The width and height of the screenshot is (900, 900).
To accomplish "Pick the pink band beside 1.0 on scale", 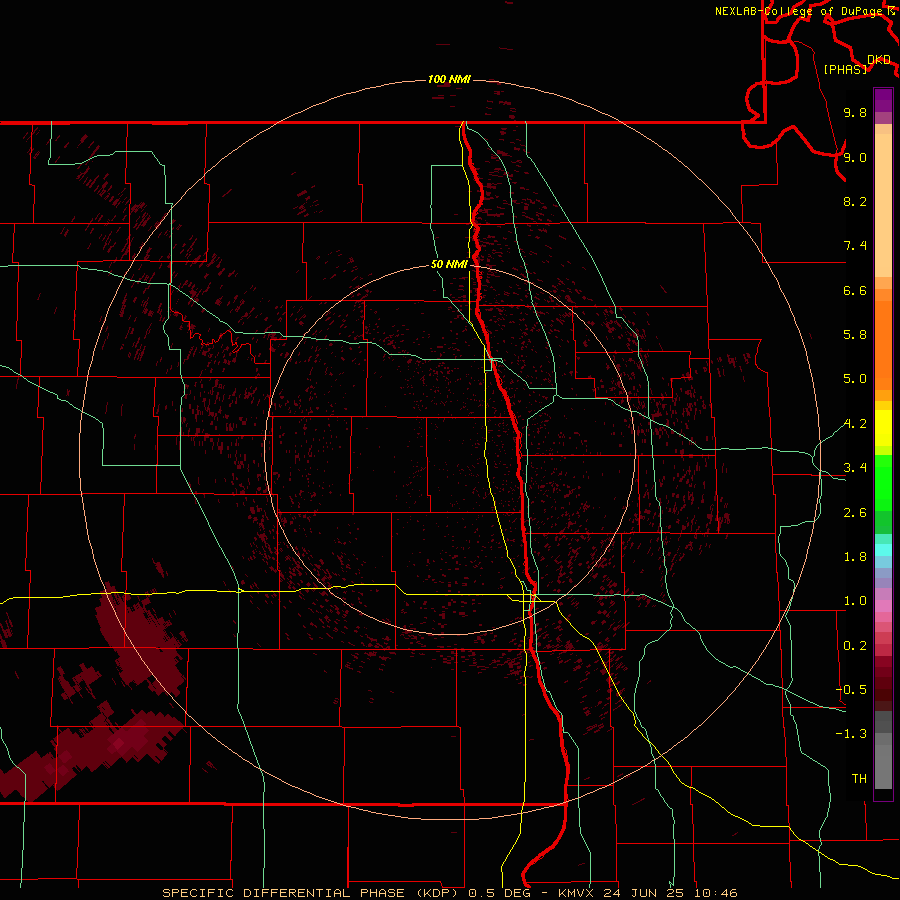I will click(x=883, y=606).
